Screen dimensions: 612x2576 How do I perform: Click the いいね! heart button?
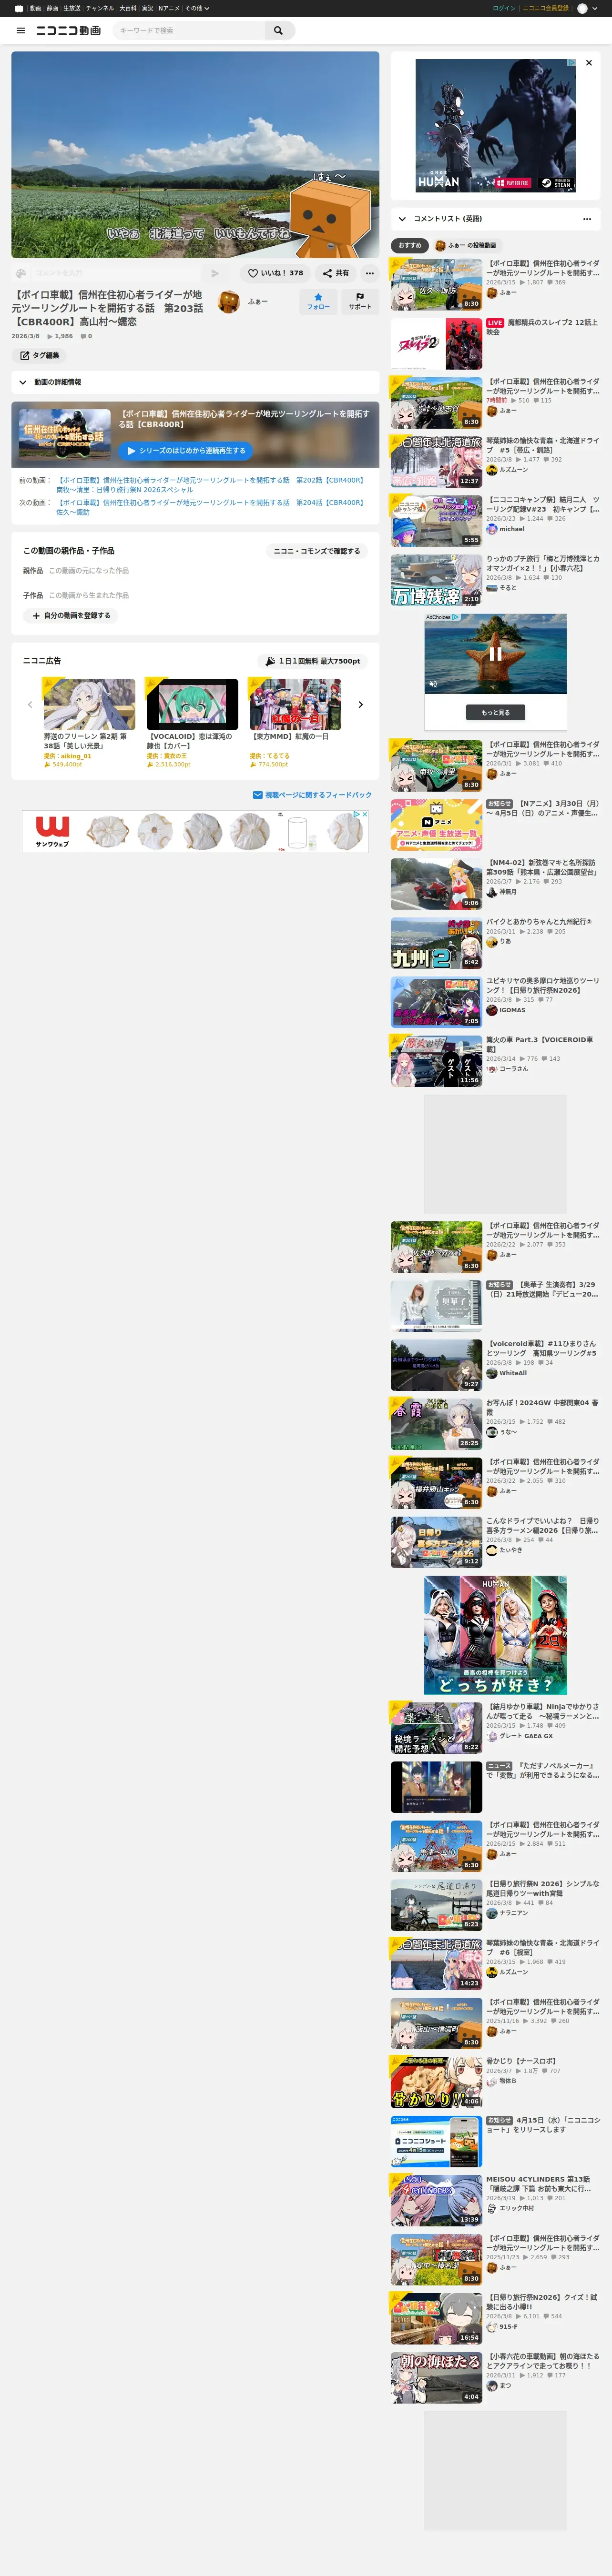[276, 273]
